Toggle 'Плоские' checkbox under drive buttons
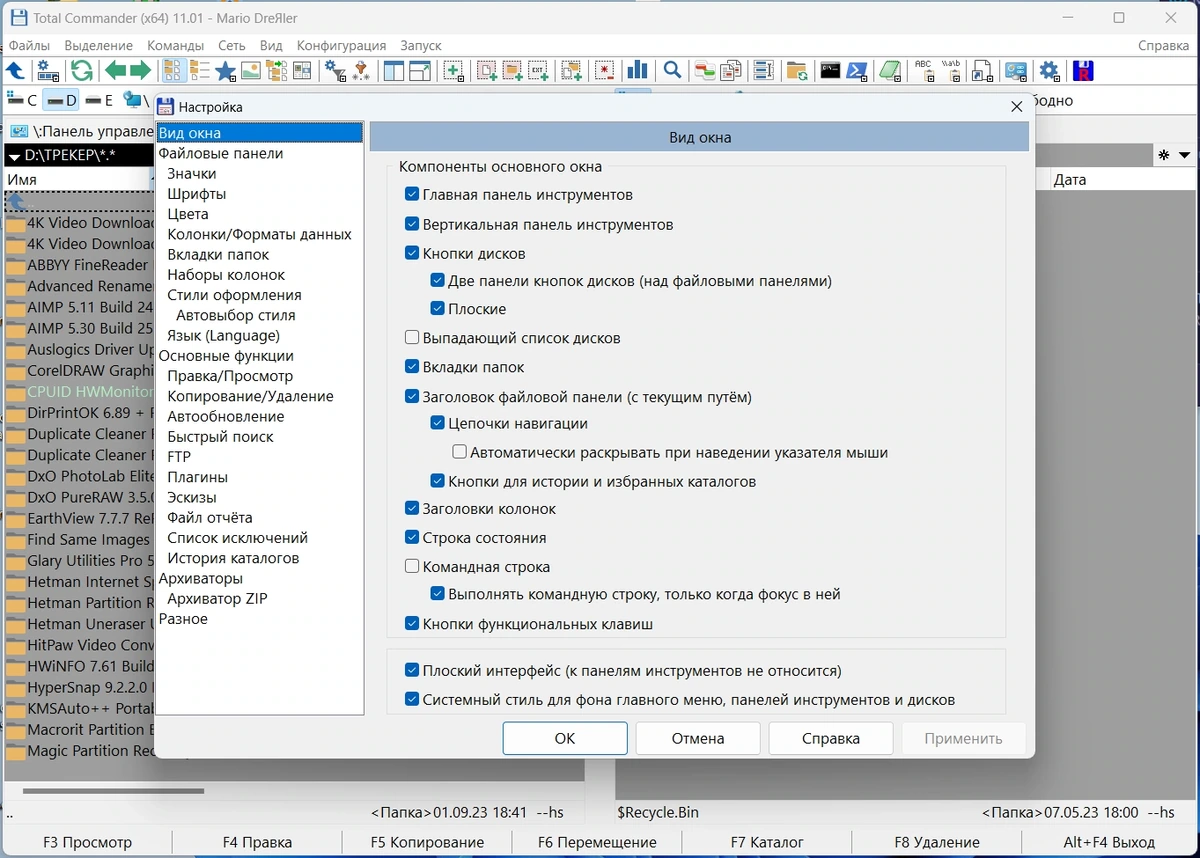This screenshot has width=1200, height=858. tap(438, 309)
